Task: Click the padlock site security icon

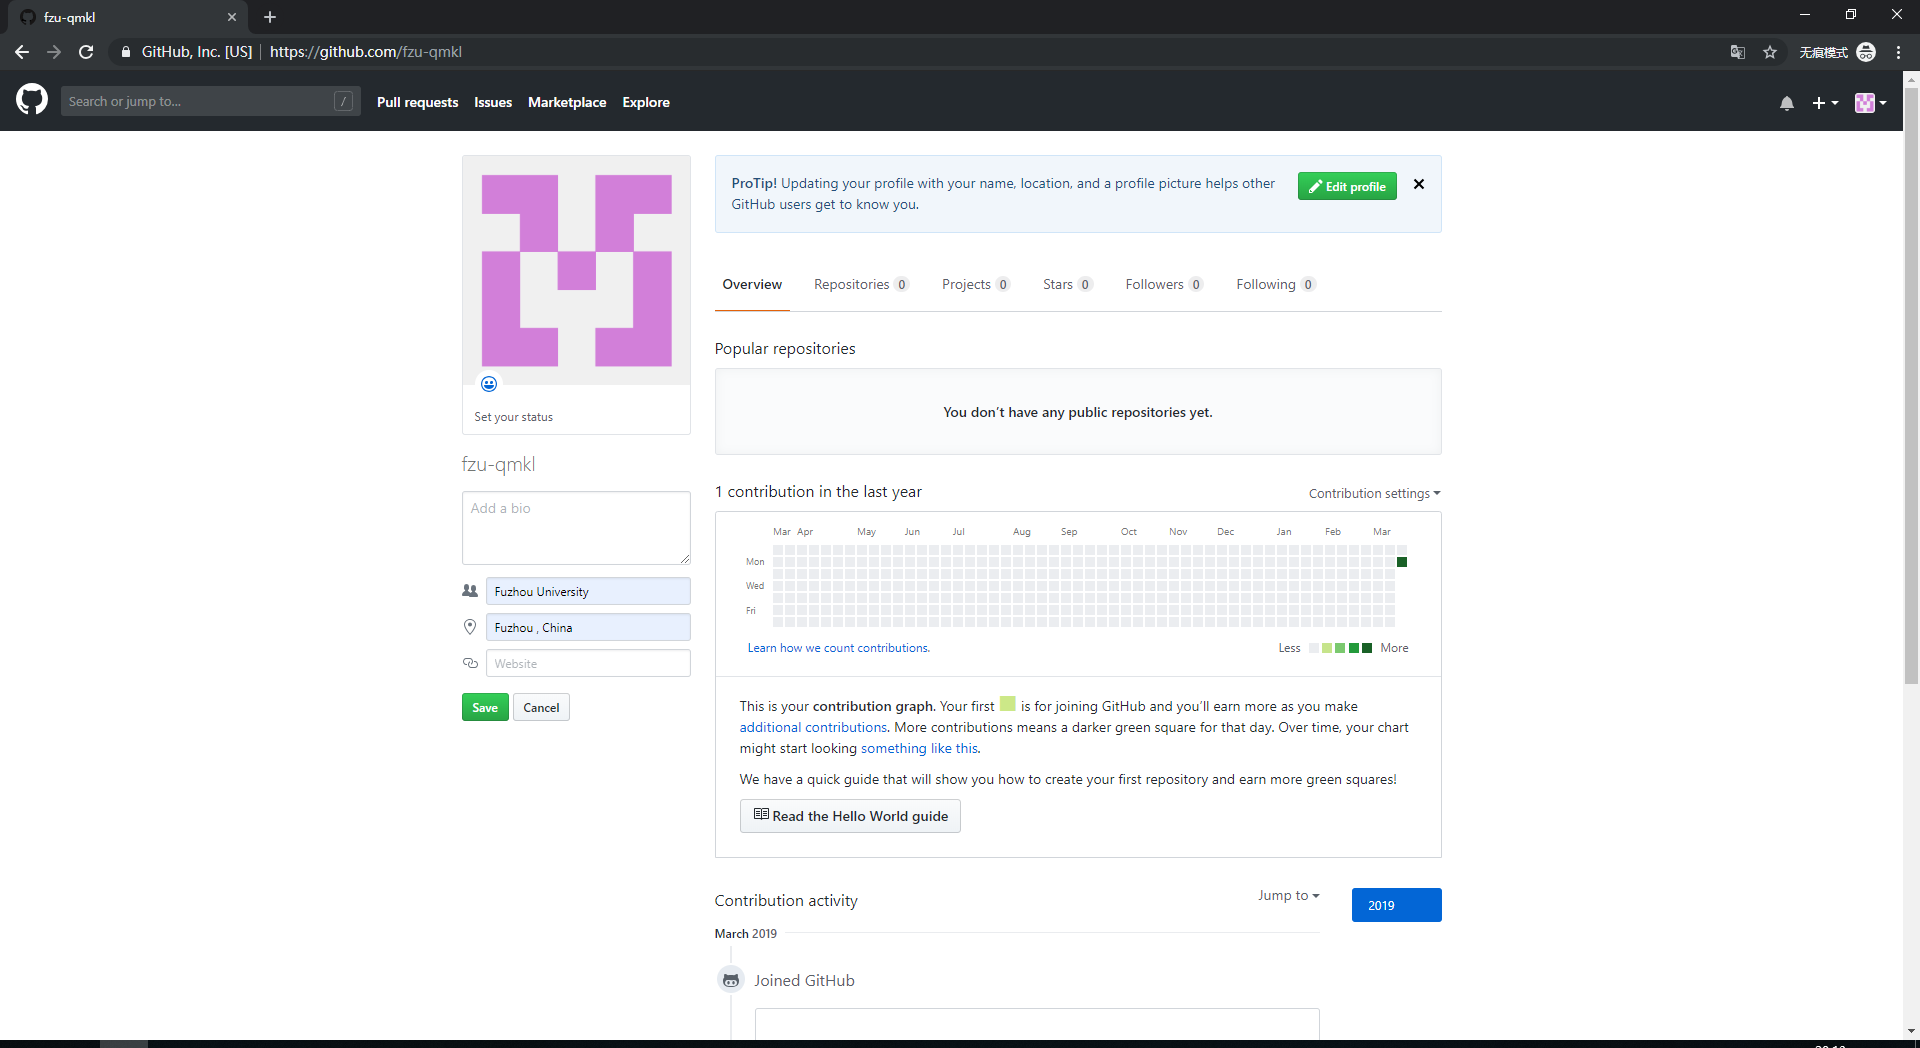Action: (126, 52)
